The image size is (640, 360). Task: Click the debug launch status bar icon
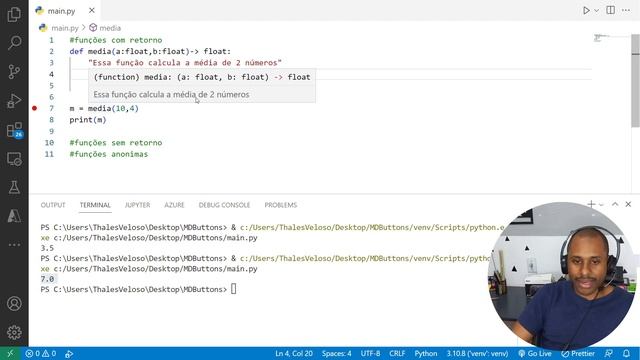(69, 354)
